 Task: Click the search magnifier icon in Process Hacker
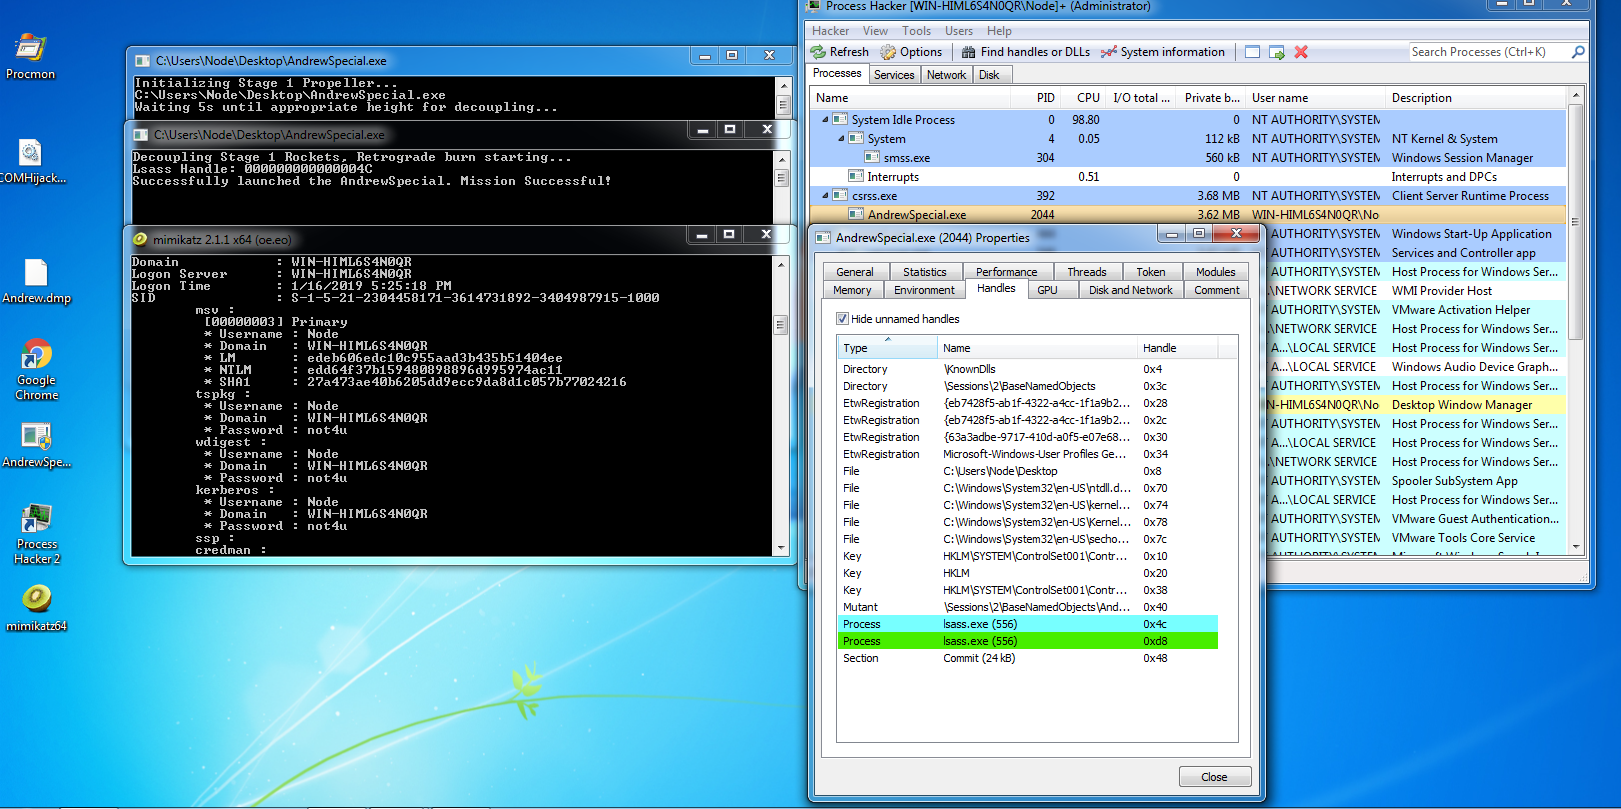[1578, 52]
